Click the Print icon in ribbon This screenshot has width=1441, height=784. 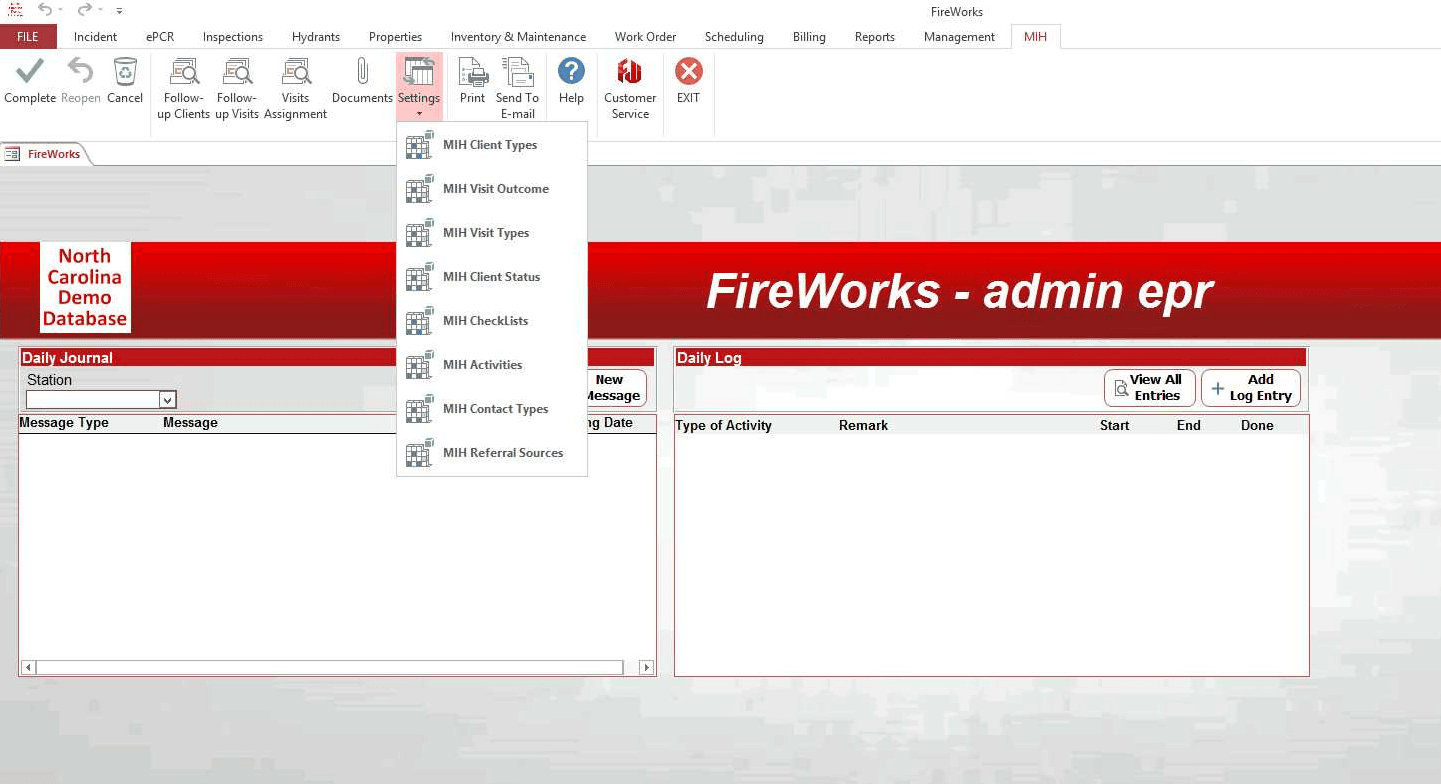pos(472,72)
